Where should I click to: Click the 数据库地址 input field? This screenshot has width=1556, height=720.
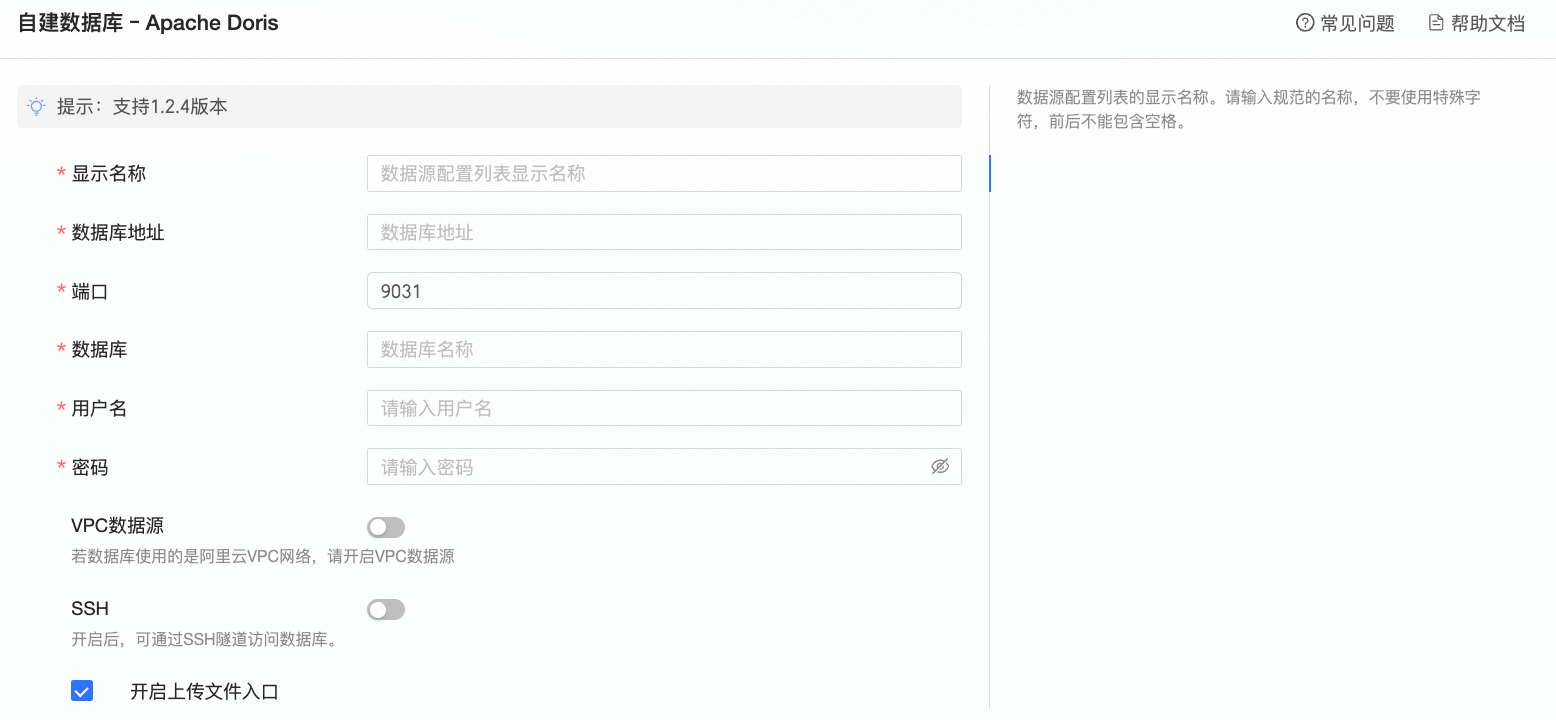(x=664, y=232)
